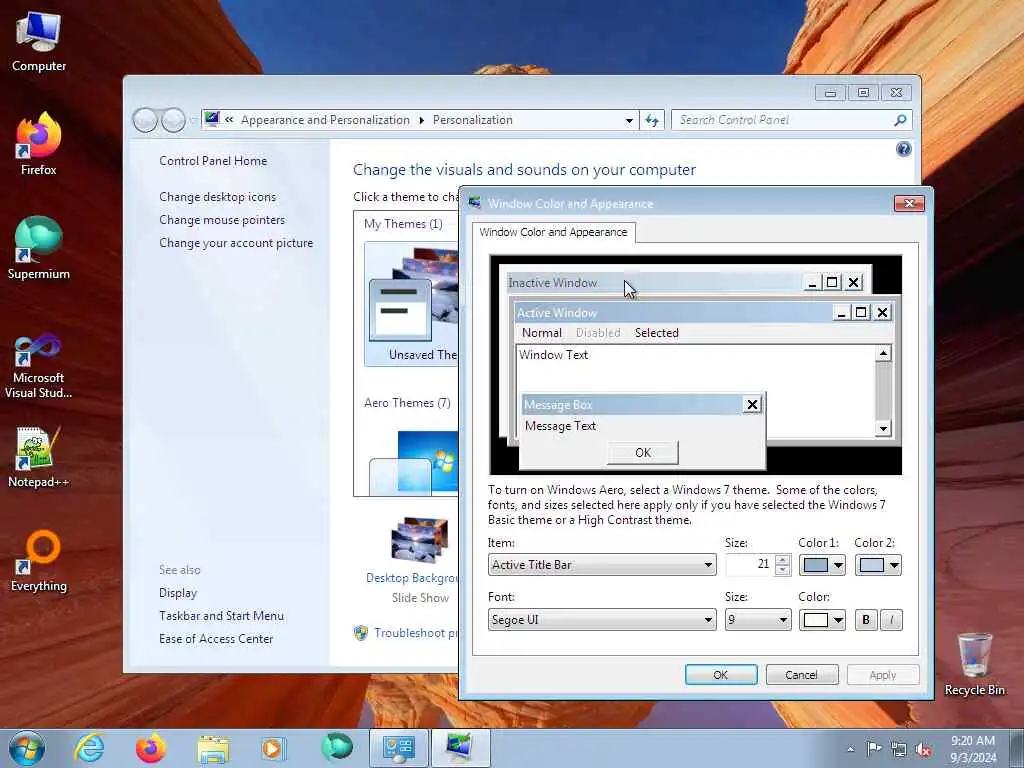Image resolution: width=1024 pixels, height=768 pixels.
Task: Open the Control Panel help icon
Action: [903, 150]
